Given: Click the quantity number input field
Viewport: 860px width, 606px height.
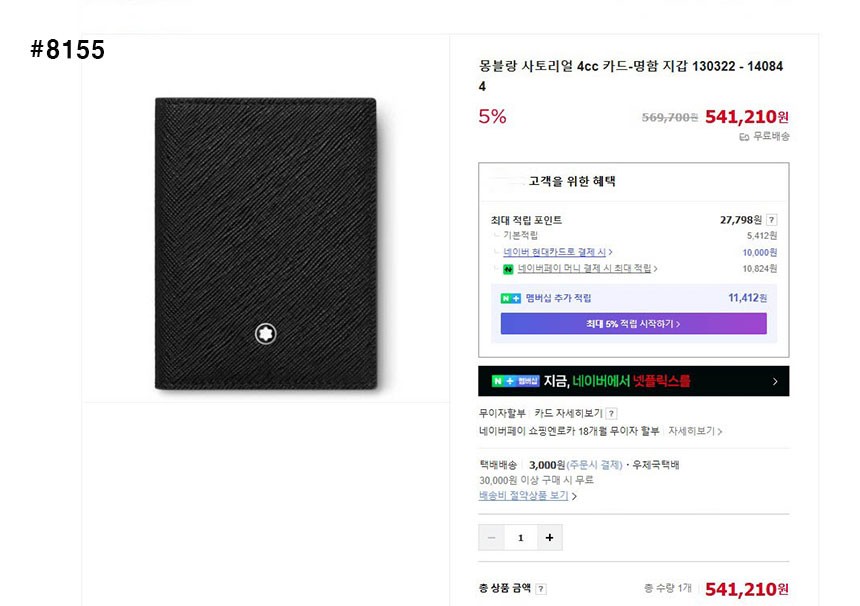Looking at the screenshot, I should [x=520, y=537].
